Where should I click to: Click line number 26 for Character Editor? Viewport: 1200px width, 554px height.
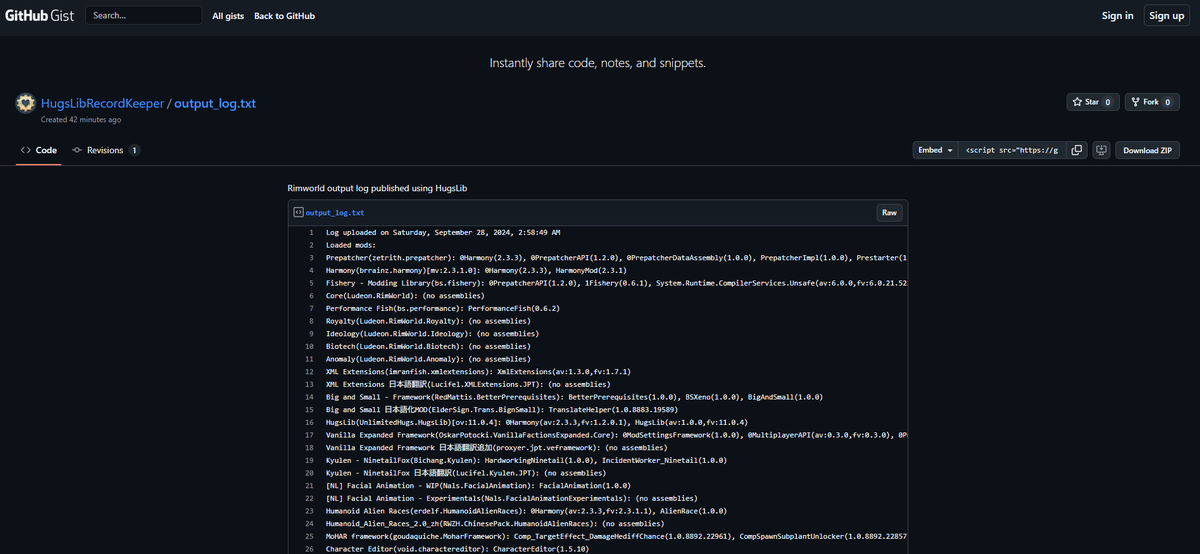click(309, 548)
